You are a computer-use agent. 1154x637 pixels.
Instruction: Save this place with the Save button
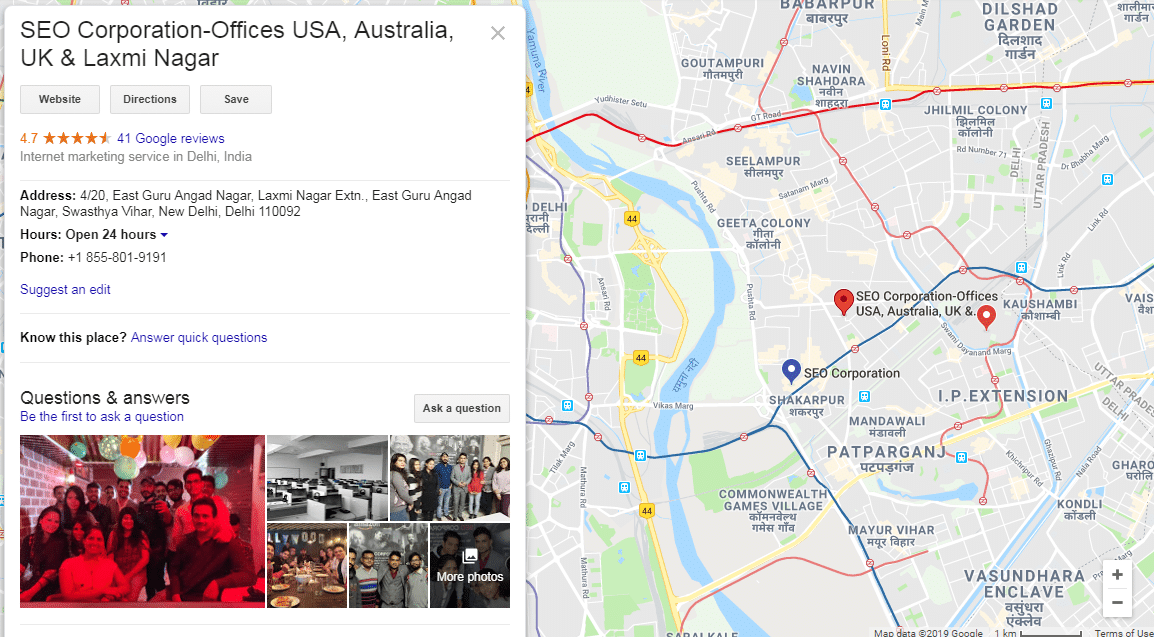coord(236,99)
